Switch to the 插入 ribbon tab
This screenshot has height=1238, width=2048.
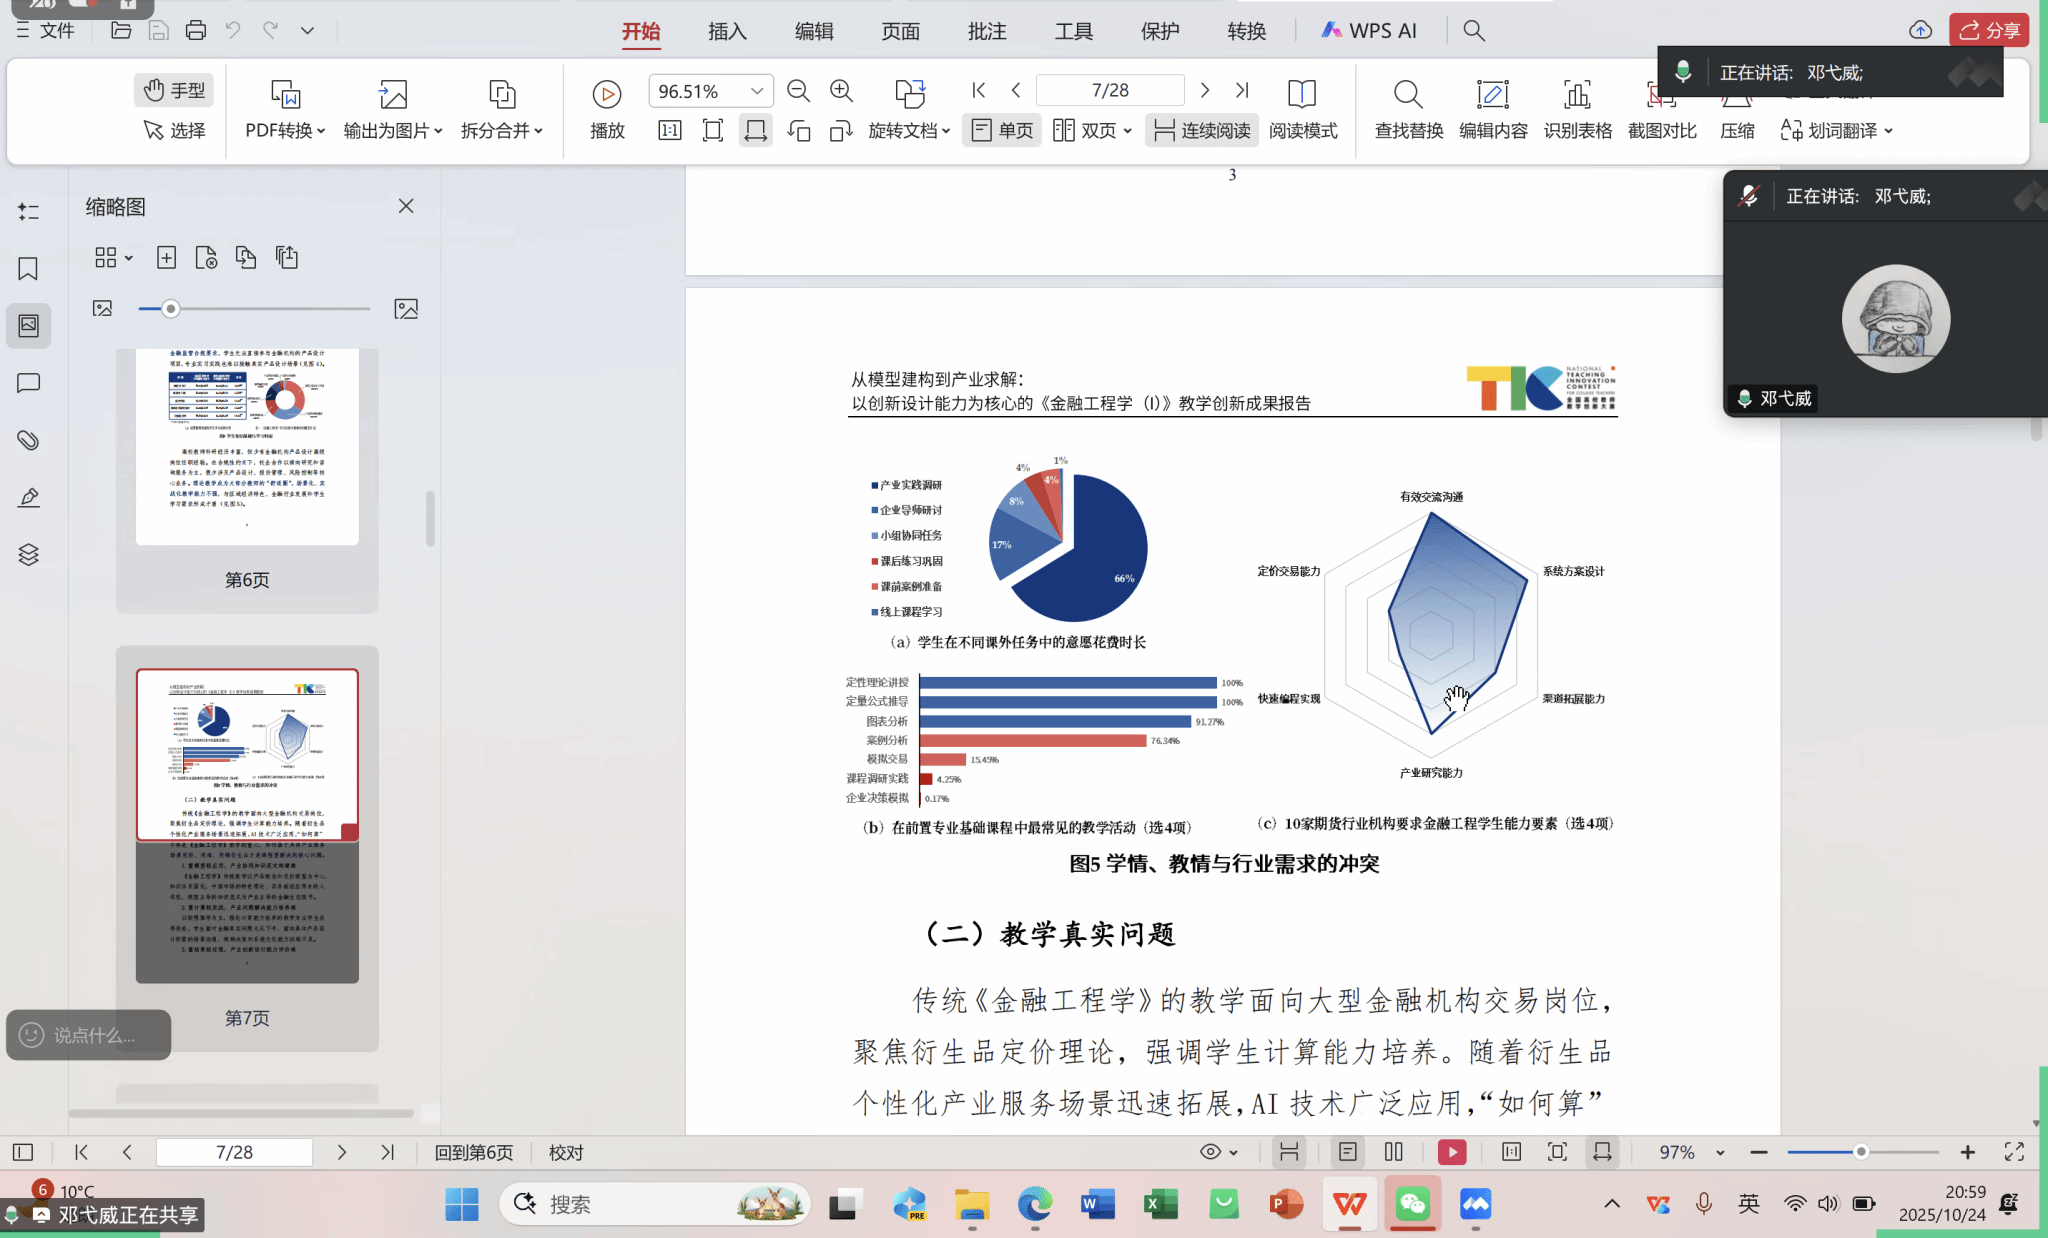[727, 31]
